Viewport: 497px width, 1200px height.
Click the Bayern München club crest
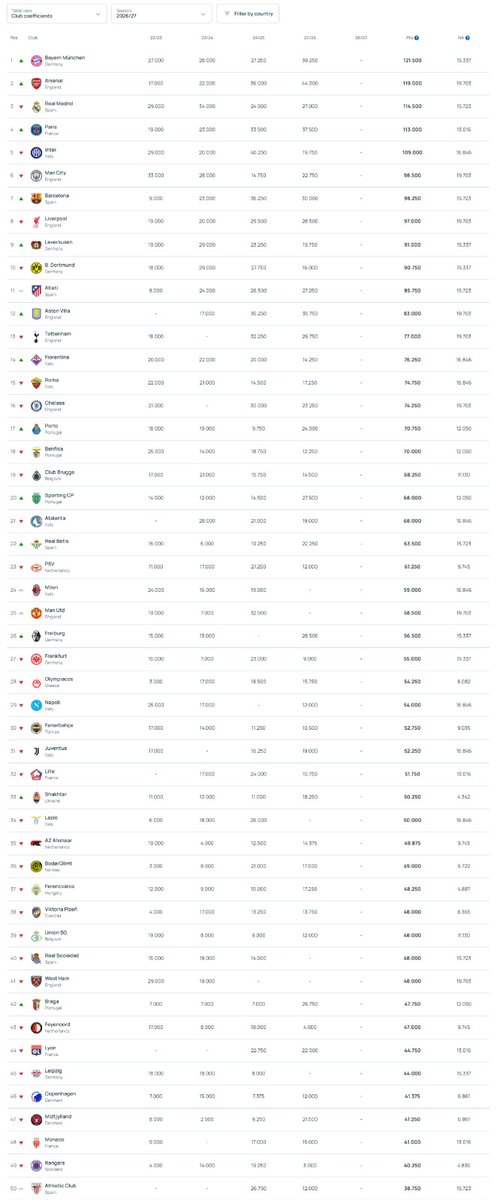tap(36, 60)
